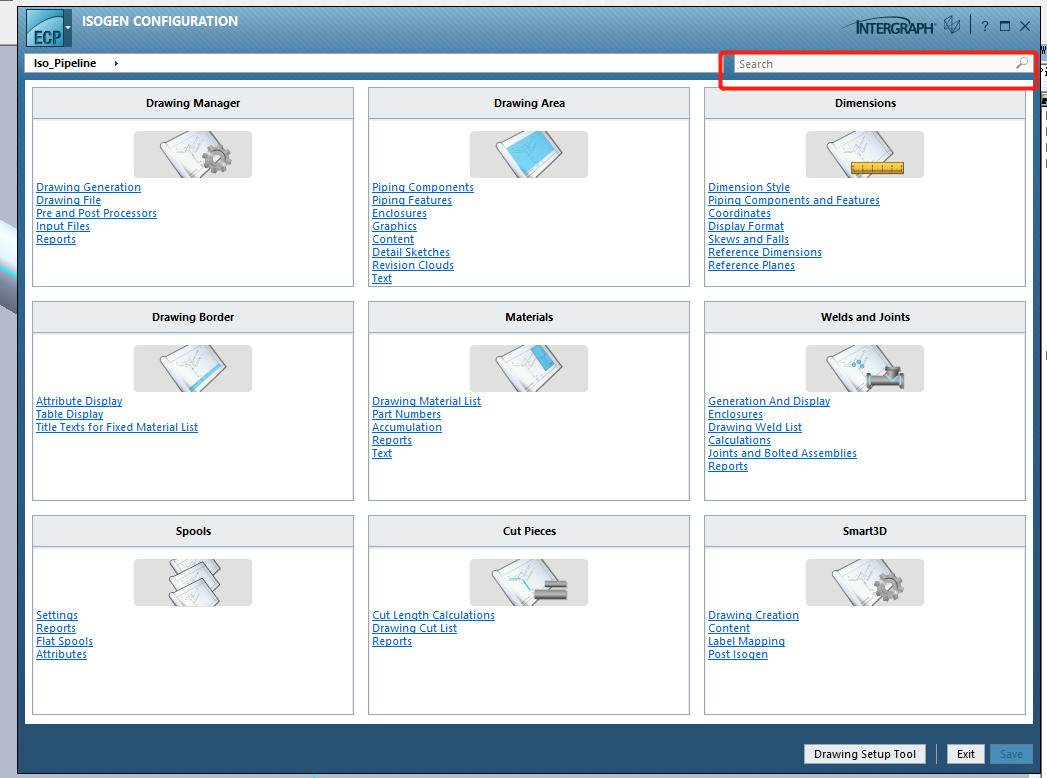1047x778 pixels.
Task: Click the Intergraph emblem icon
Action: click(952, 26)
